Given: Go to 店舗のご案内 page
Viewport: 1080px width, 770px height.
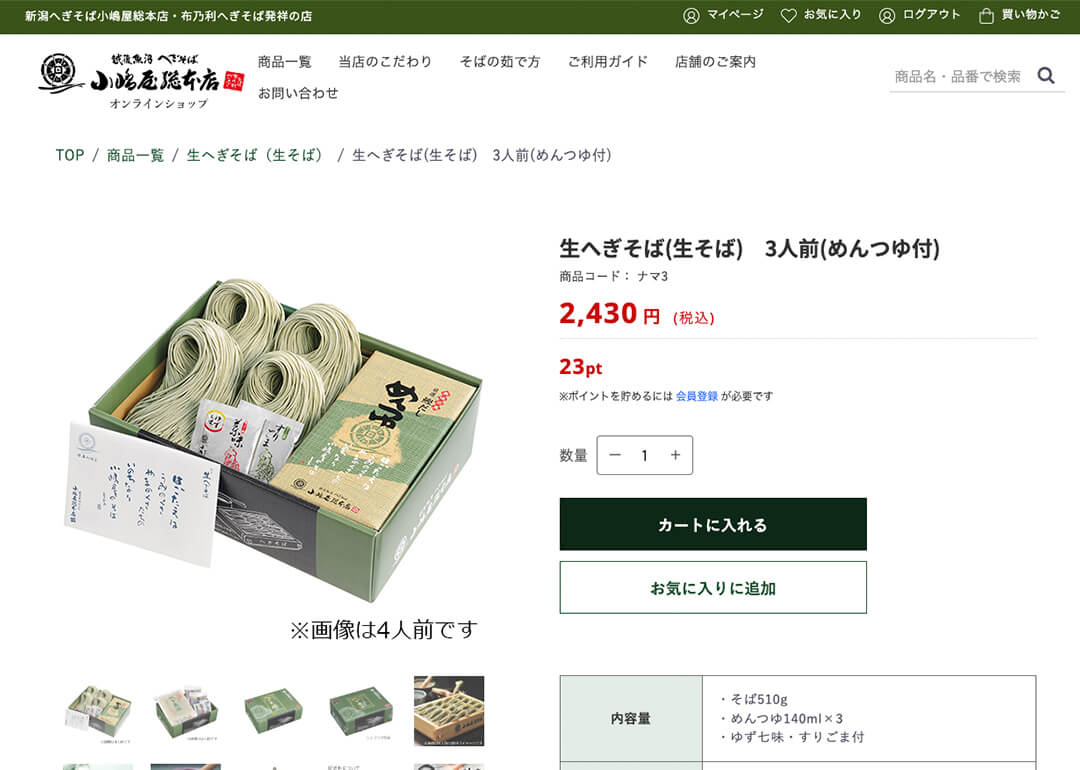Looking at the screenshot, I should (715, 62).
